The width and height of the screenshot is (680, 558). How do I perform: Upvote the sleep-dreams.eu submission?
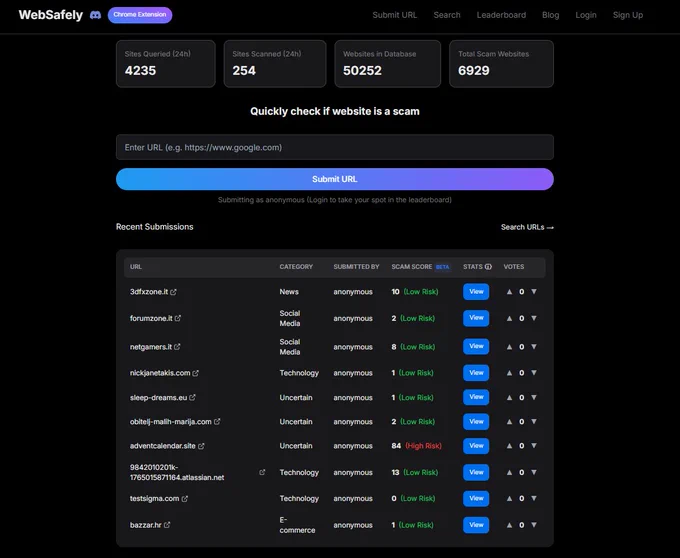click(x=510, y=398)
